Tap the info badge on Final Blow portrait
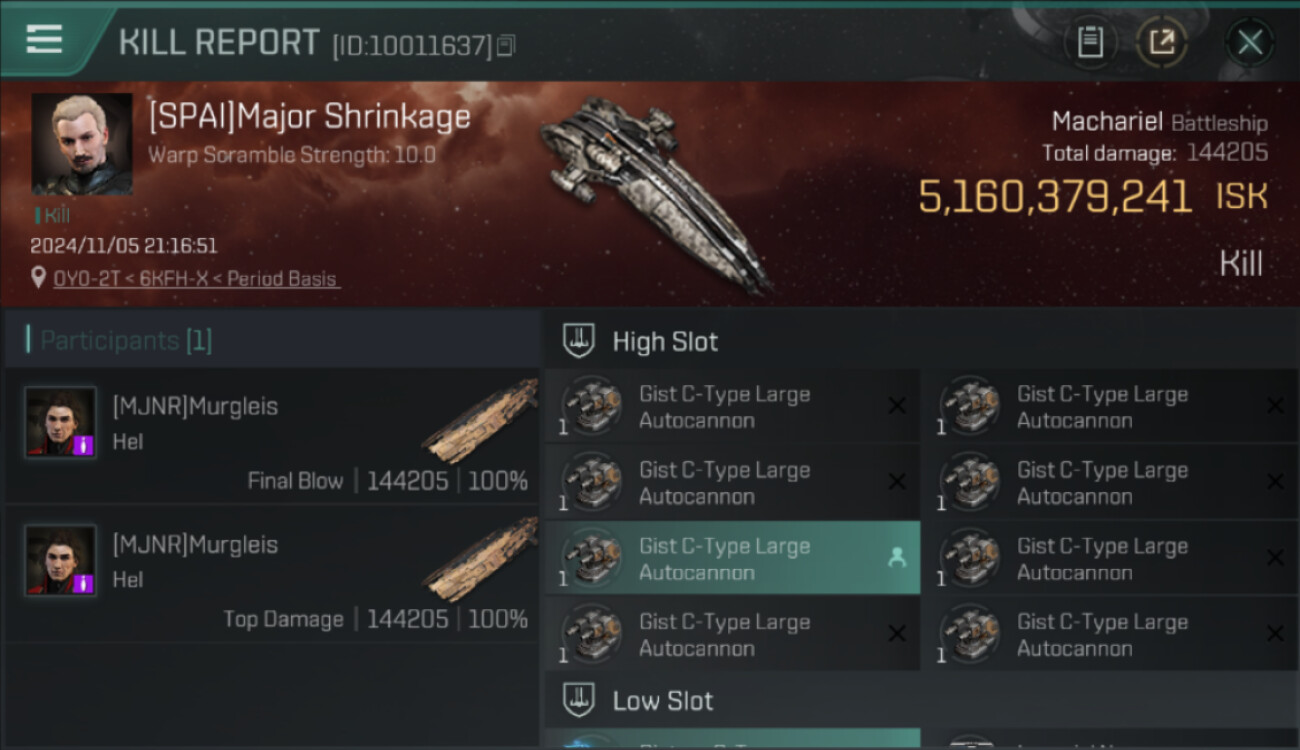This screenshot has width=1300, height=750. tap(84, 444)
